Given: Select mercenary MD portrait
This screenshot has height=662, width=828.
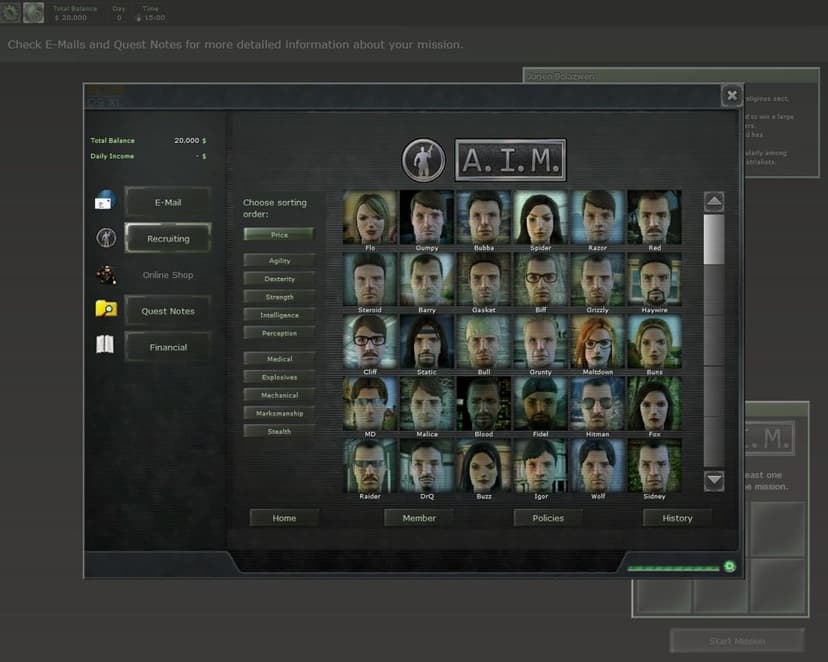Looking at the screenshot, I should pos(370,403).
